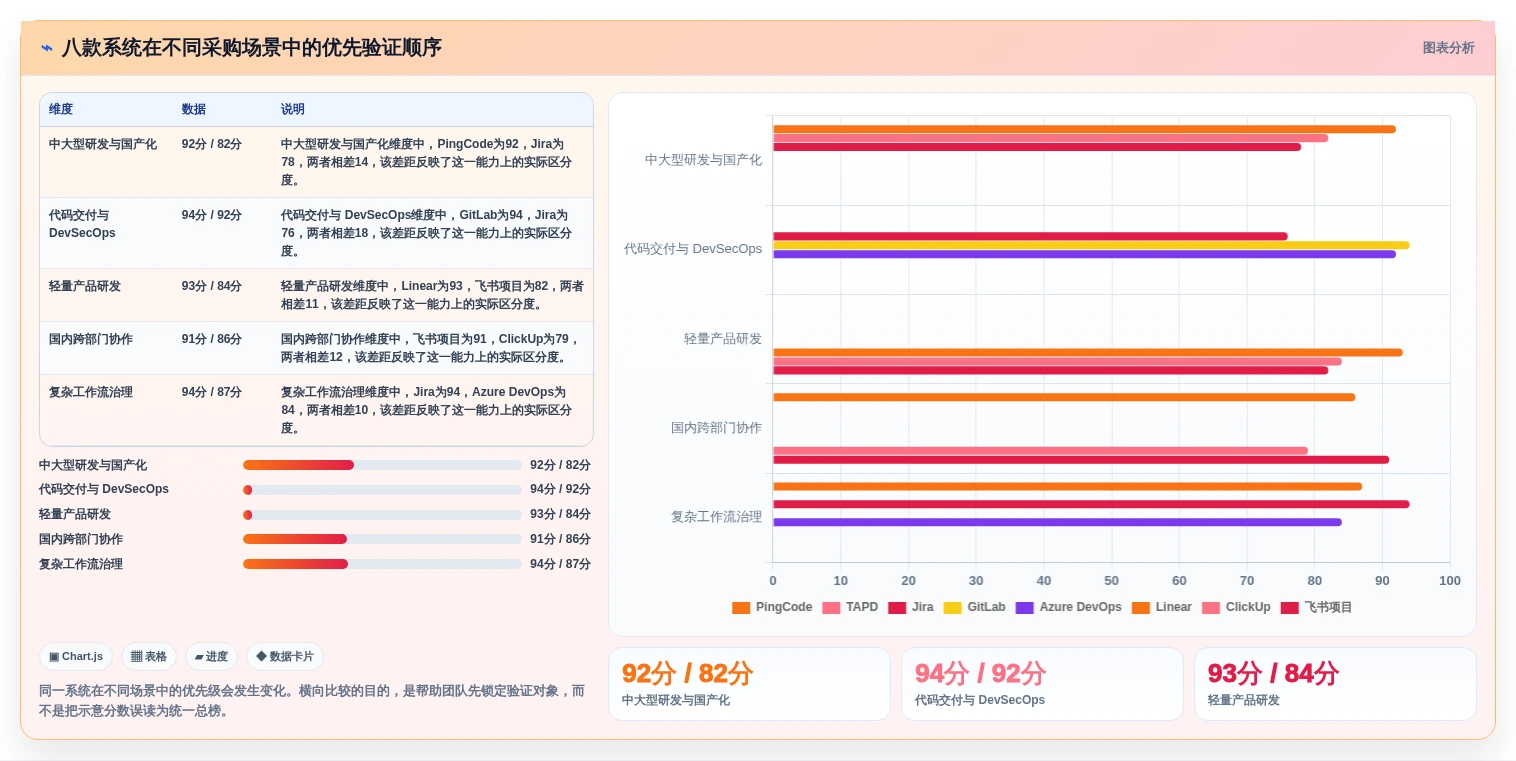This screenshot has width=1516, height=761.
Task: Click purple bar in 复杂工作流治理 chart row
Action: [x=1057, y=522]
